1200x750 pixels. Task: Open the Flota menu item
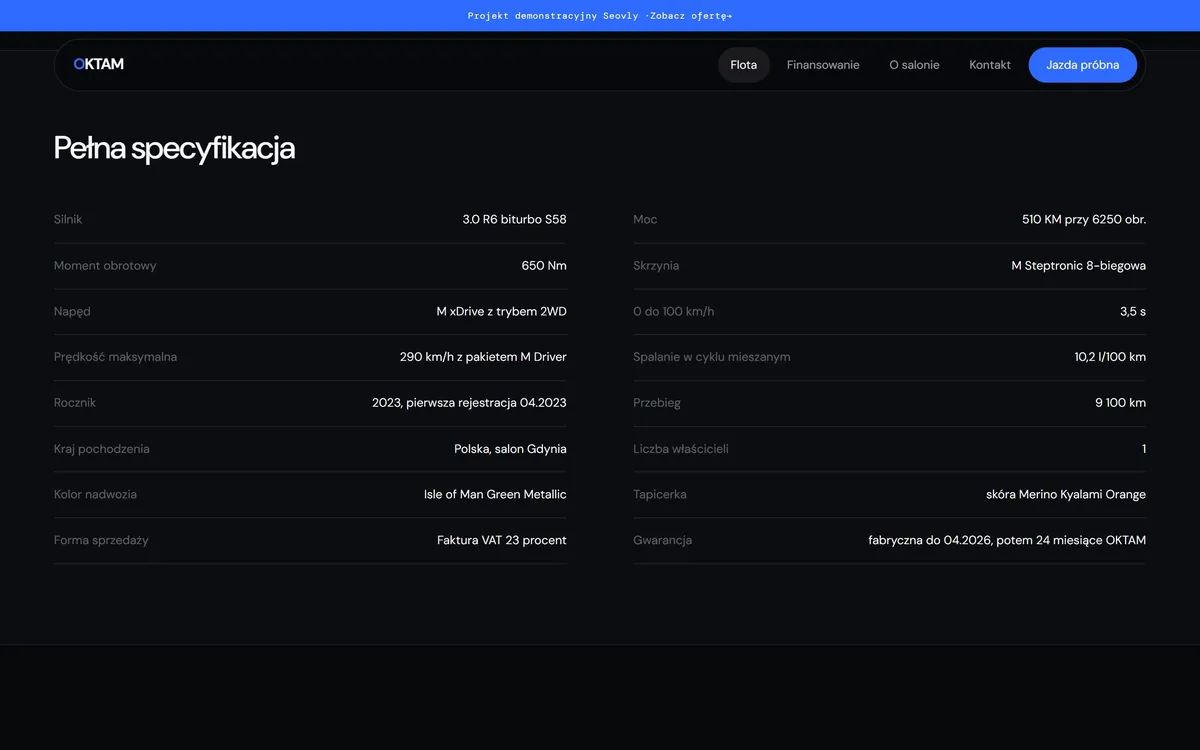744,65
